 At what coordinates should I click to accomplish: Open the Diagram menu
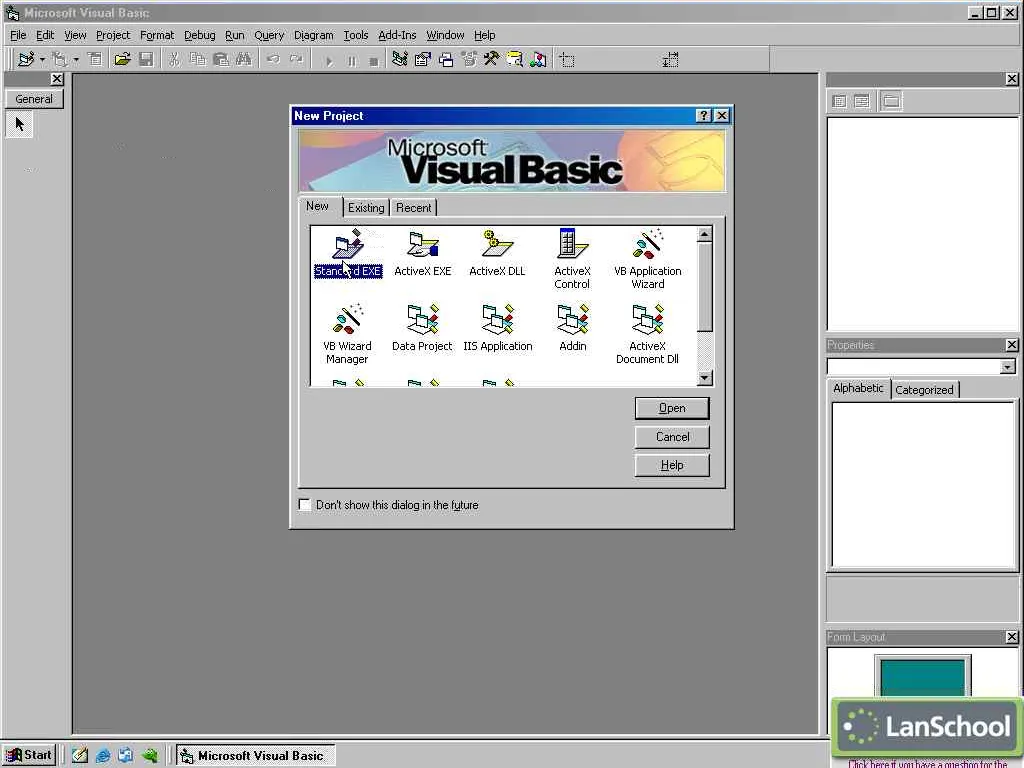(313, 35)
